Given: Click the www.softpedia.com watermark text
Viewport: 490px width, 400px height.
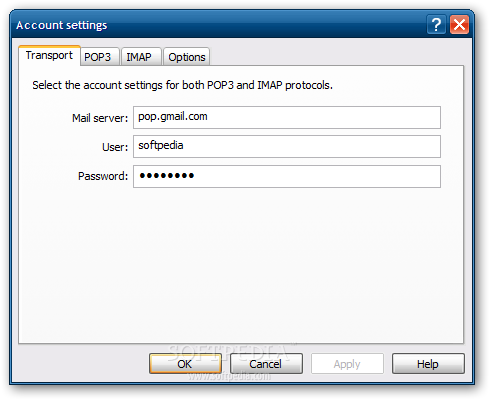Looking at the screenshot, I should (230, 376).
